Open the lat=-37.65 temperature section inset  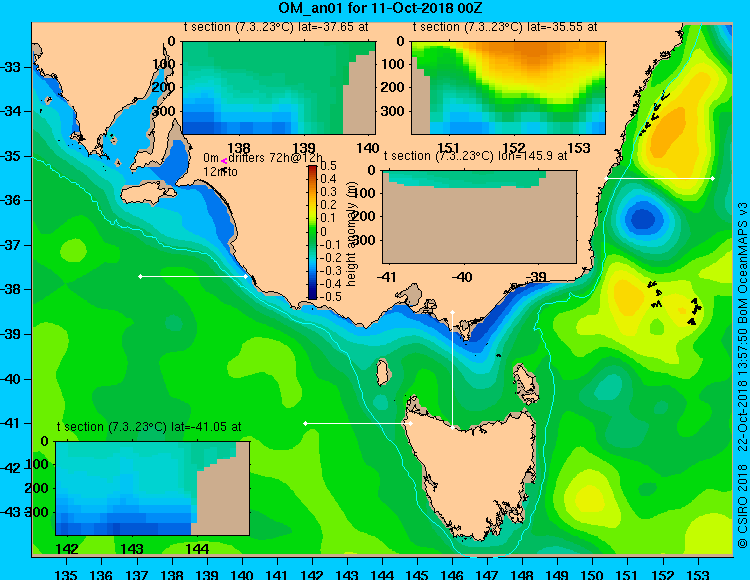pyautogui.click(x=279, y=88)
